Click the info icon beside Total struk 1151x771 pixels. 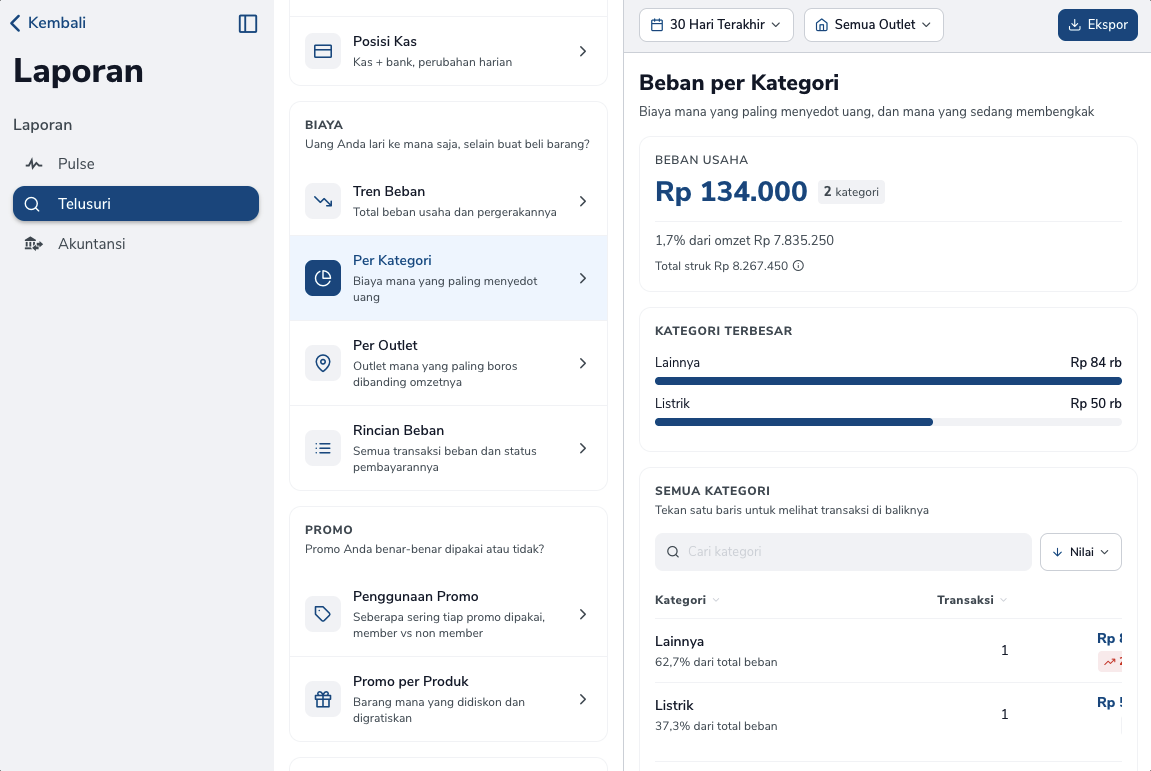799,266
